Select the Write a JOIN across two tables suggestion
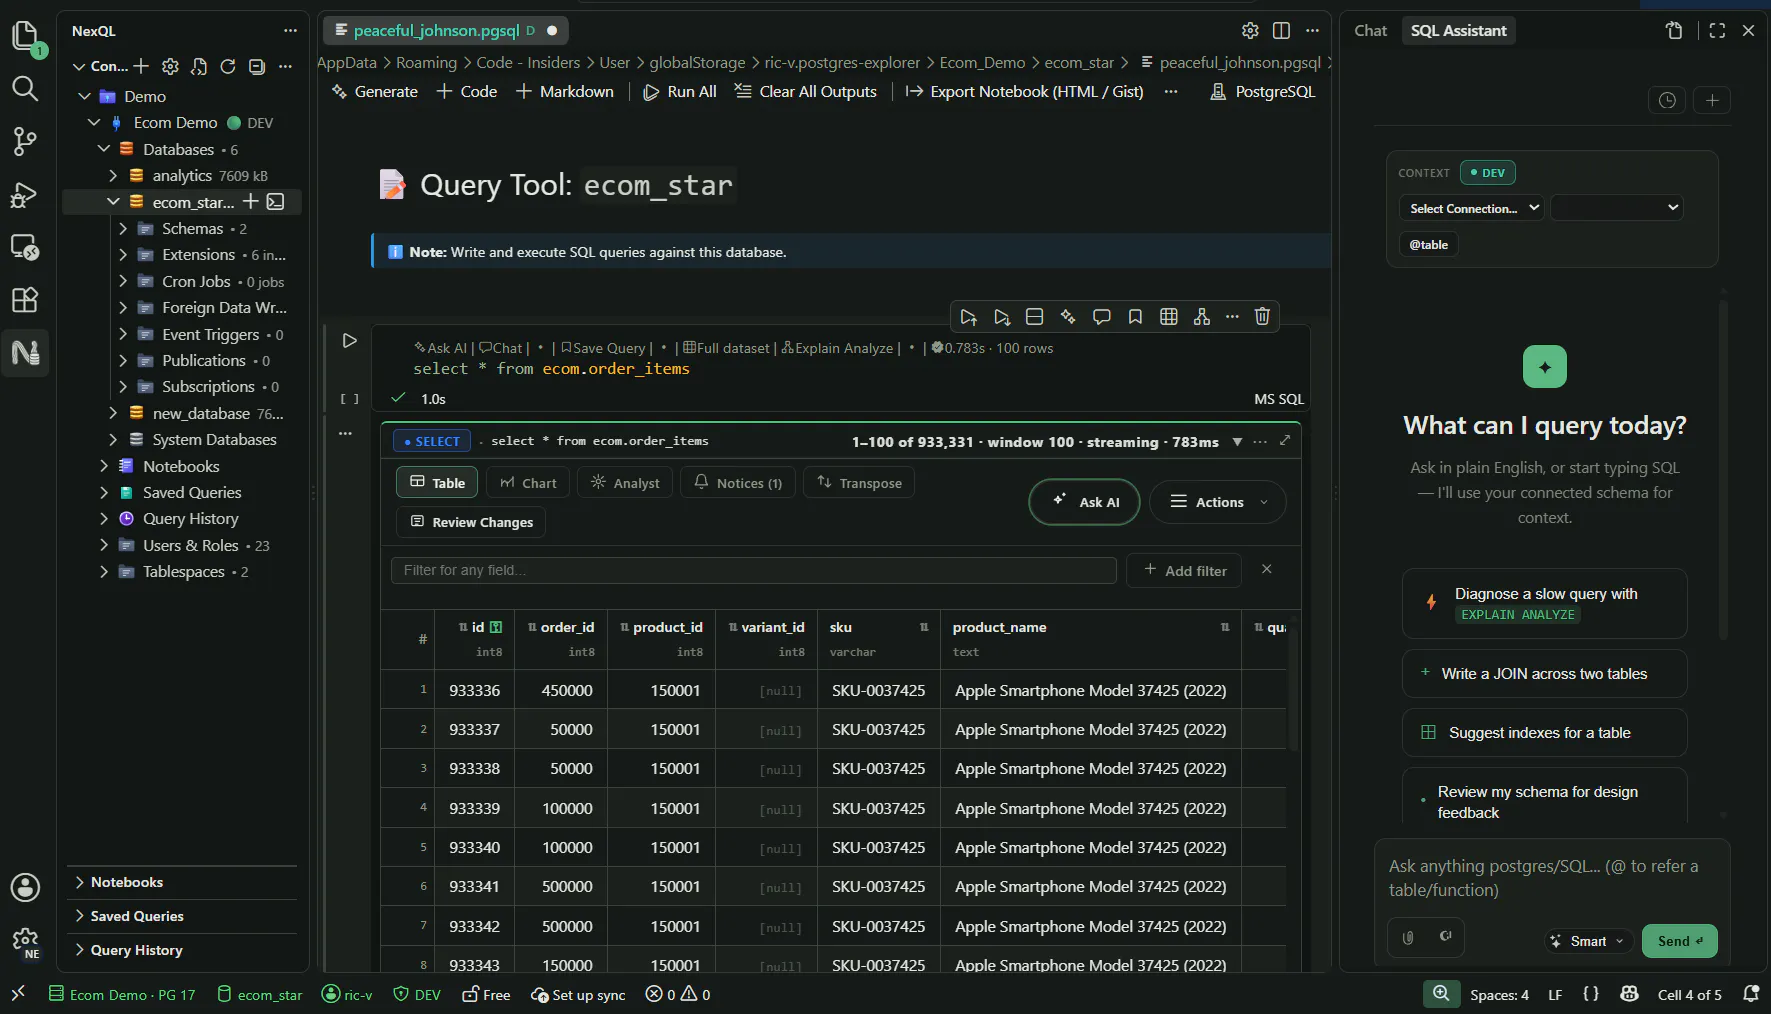This screenshot has height=1014, width=1771. click(1544, 674)
